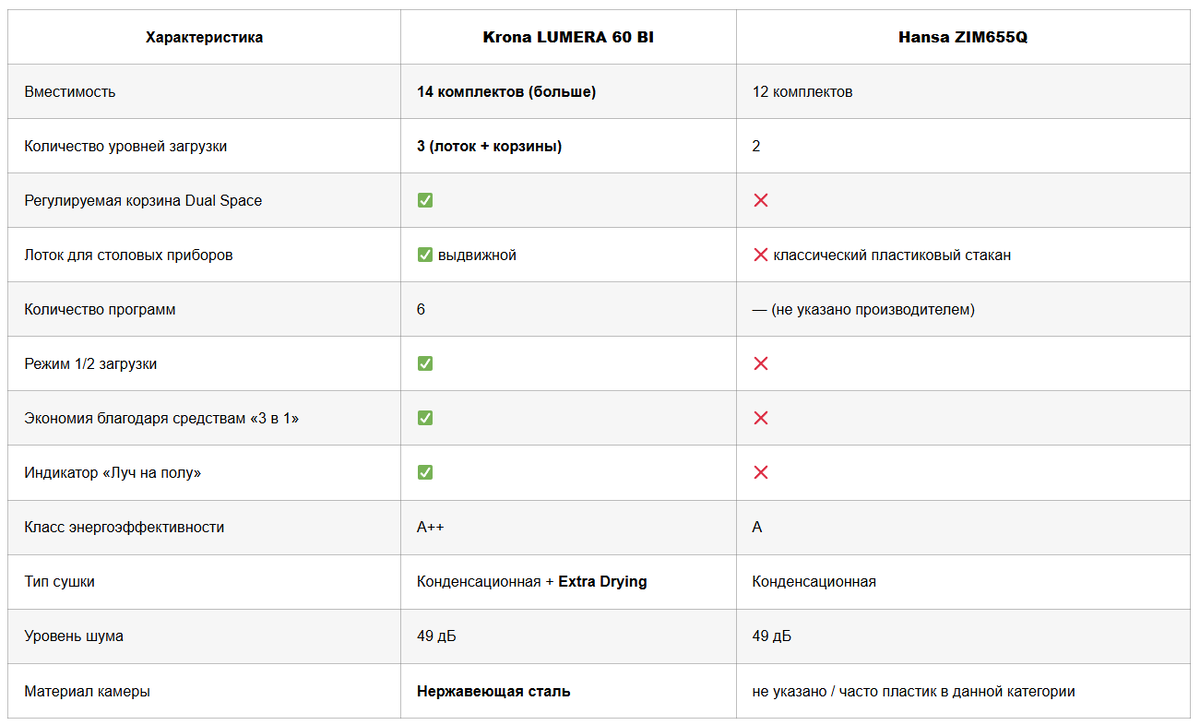This screenshot has width=1200, height=725.
Task: Click the Extra Drying text
Action: pos(602,581)
